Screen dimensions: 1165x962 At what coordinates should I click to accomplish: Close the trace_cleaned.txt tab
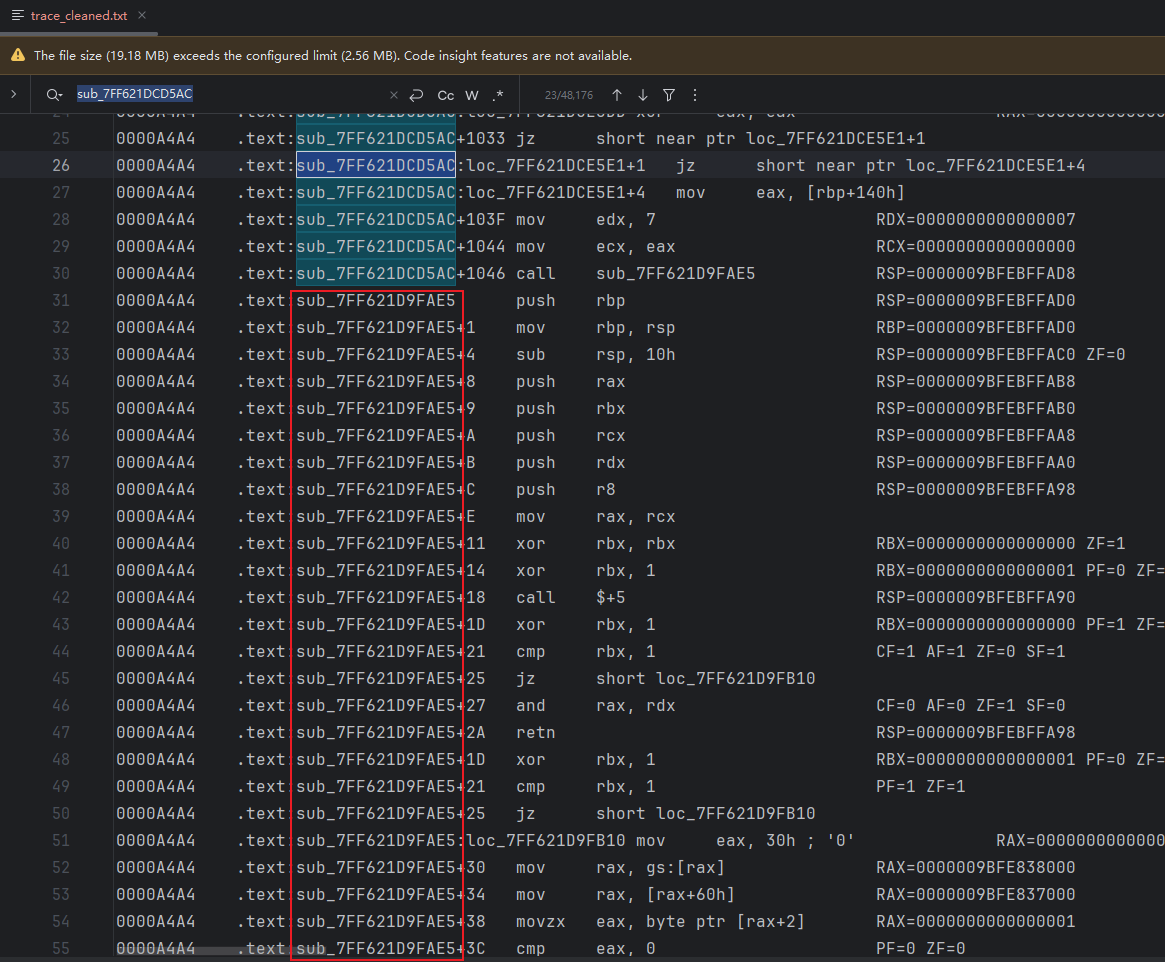click(x=141, y=16)
